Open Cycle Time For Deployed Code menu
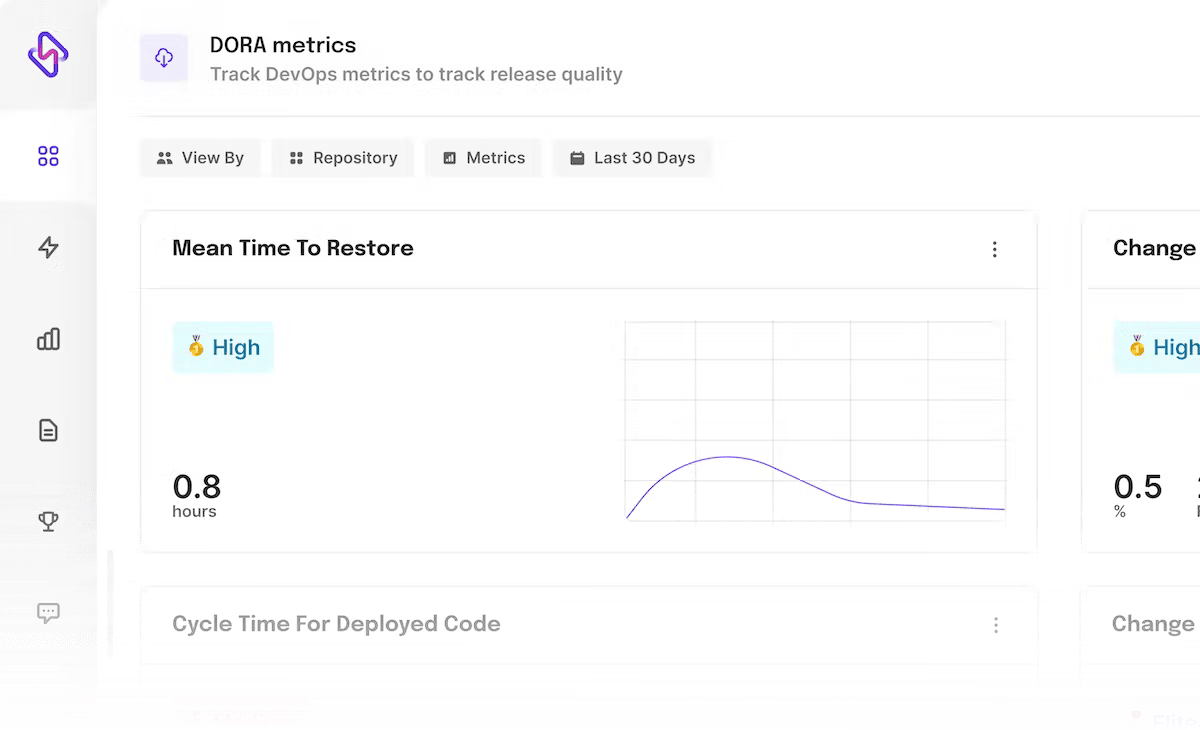This screenshot has width=1200, height=730. 996,624
